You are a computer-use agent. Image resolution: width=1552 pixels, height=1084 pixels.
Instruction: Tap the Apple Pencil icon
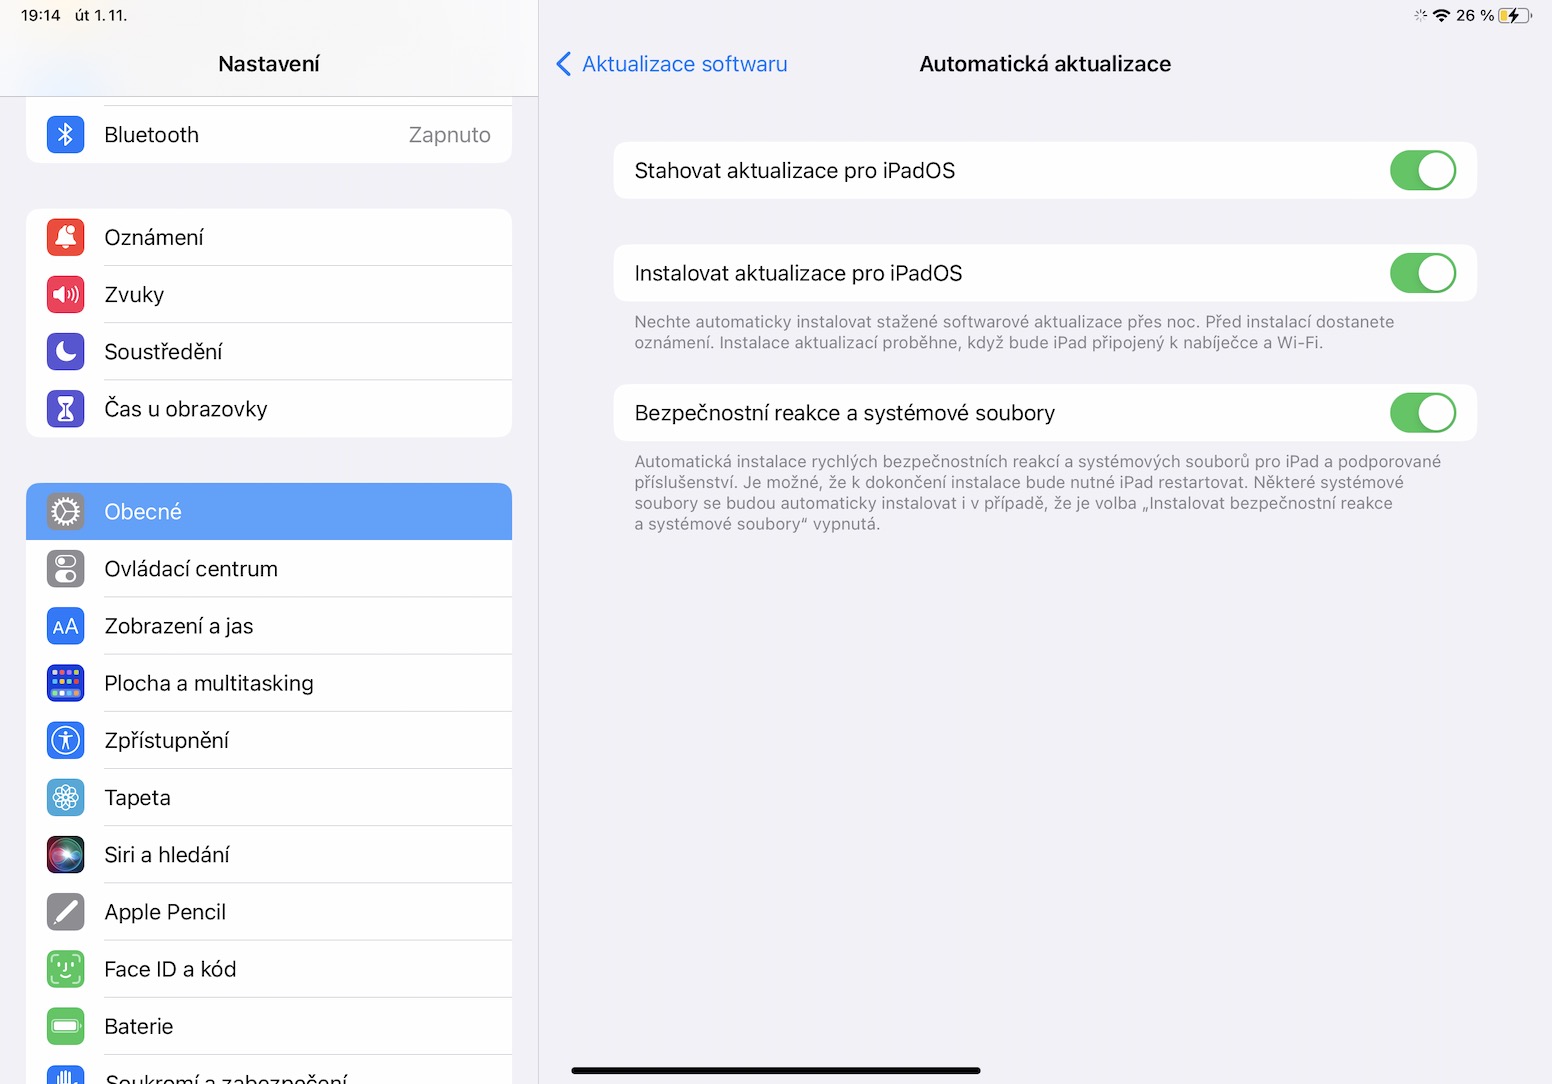65,912
